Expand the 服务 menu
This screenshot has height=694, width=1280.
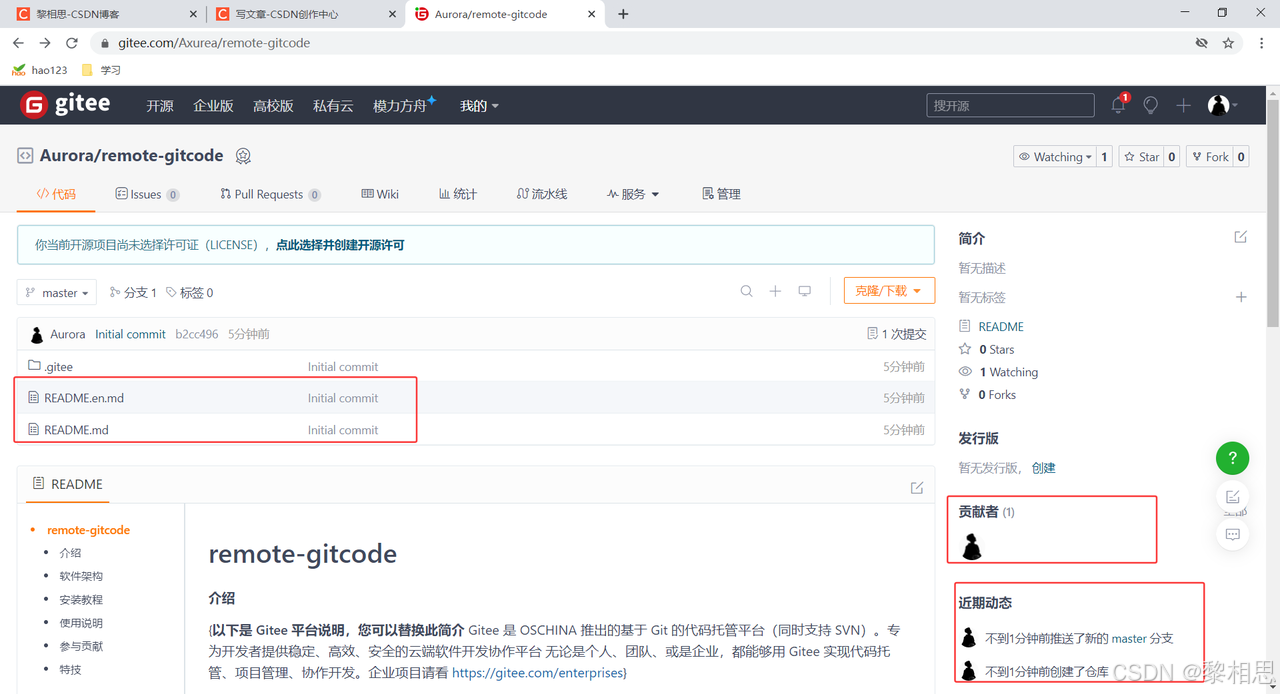tap(633, 194)
